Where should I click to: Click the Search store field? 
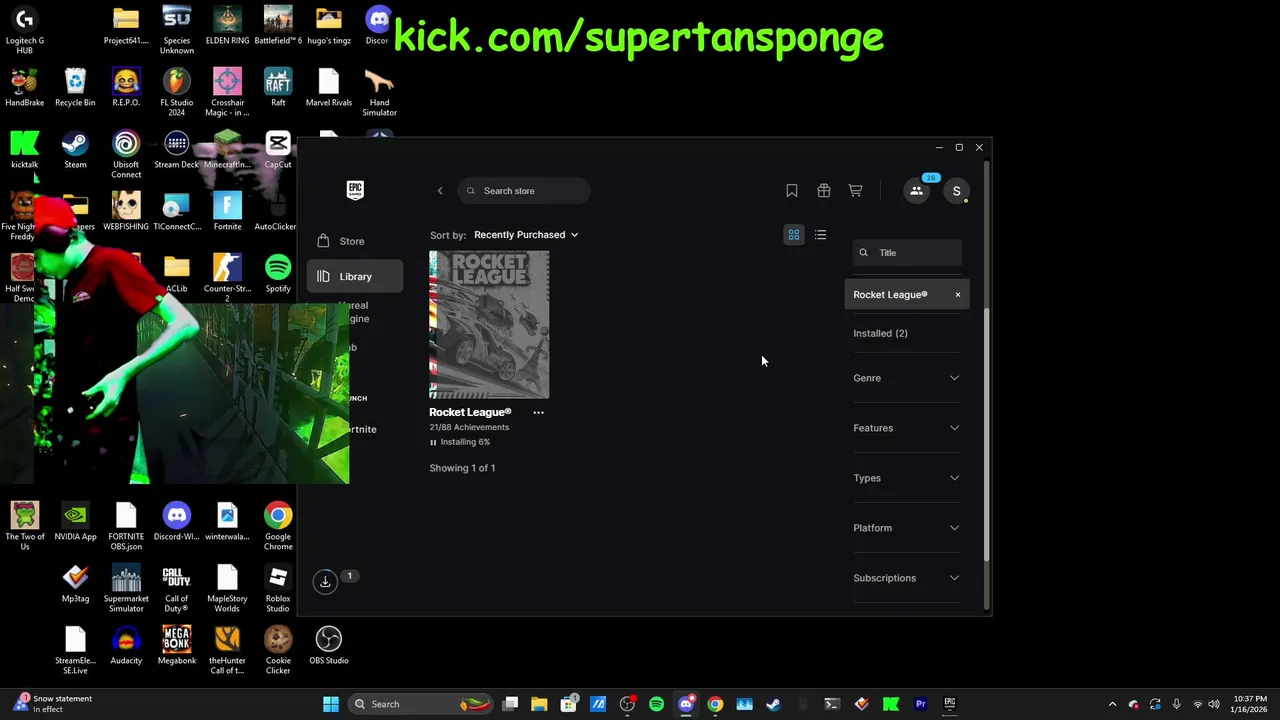tap(525, 191)
